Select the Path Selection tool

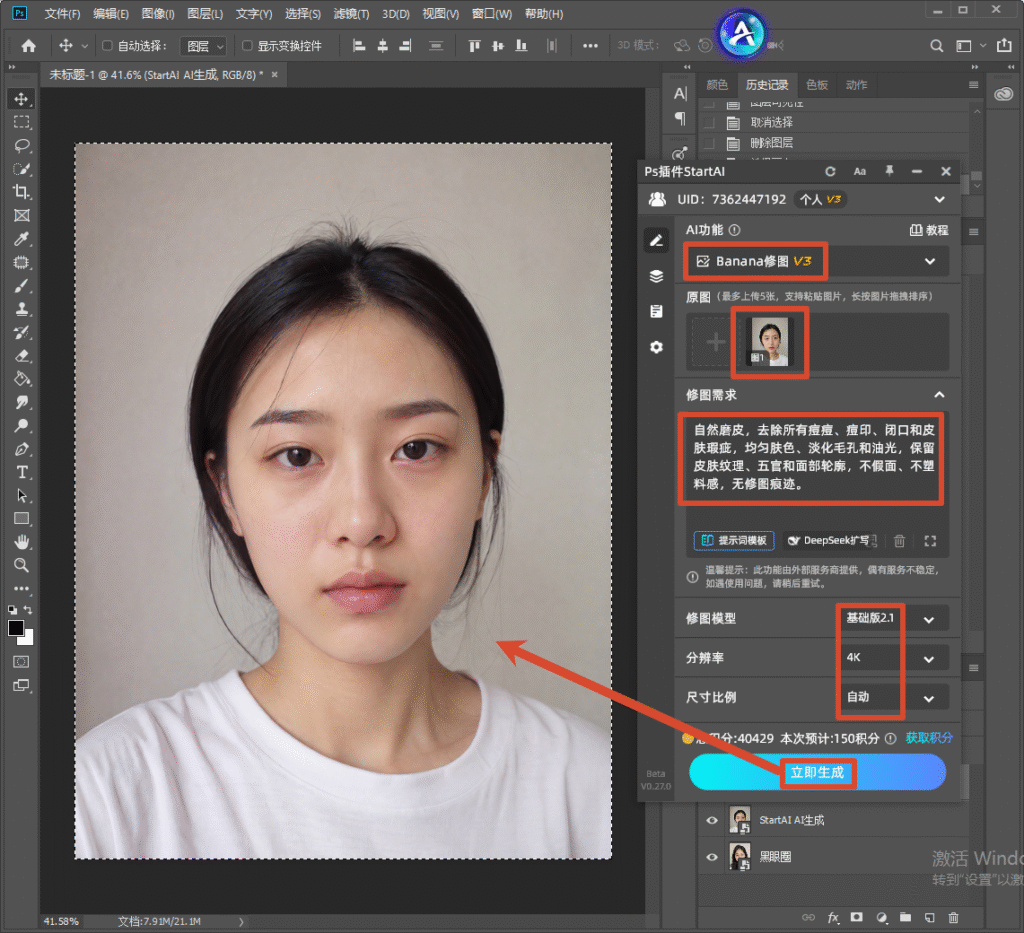(21, 496)
